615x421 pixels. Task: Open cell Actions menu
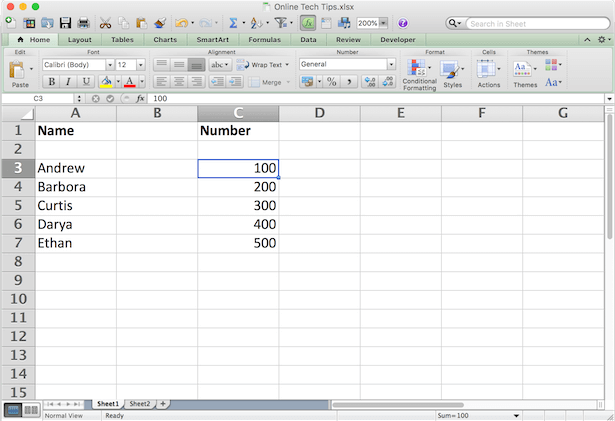pos(489,75)
